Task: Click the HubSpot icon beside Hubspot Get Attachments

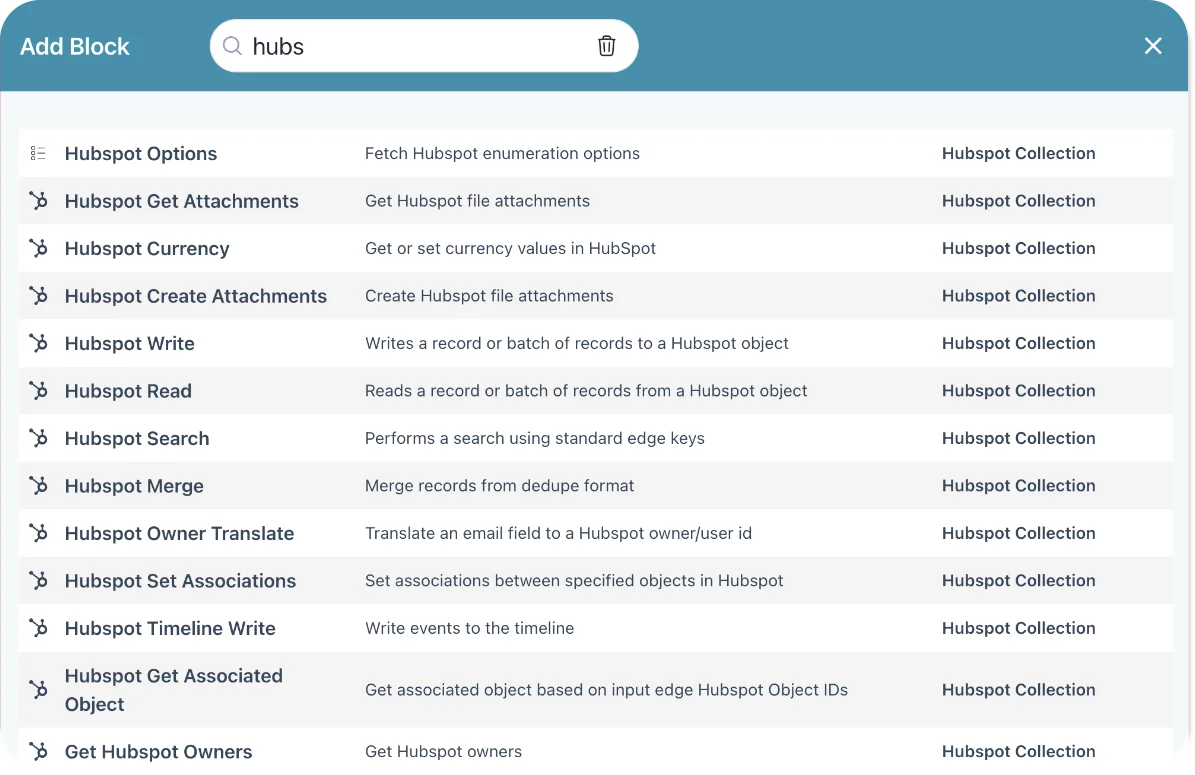Action: [x=38, y=201]
